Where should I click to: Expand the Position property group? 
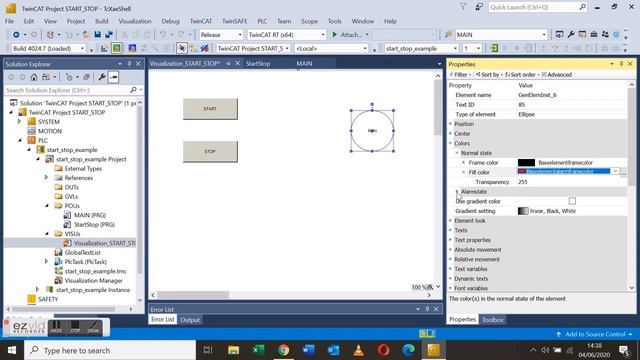[x=451, y=124]
